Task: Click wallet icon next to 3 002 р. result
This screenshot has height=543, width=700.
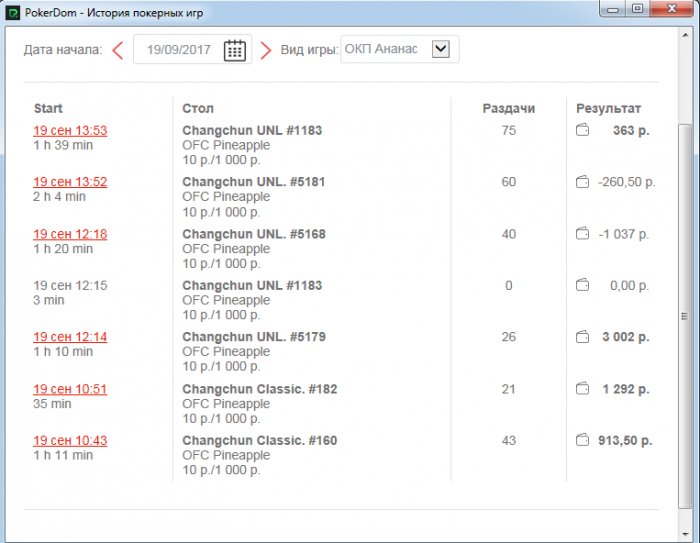Action: tap(582, 337)
